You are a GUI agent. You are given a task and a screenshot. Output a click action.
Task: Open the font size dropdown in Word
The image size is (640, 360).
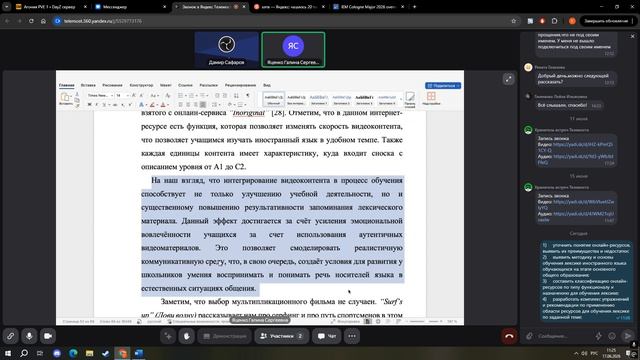pos(122,95)
